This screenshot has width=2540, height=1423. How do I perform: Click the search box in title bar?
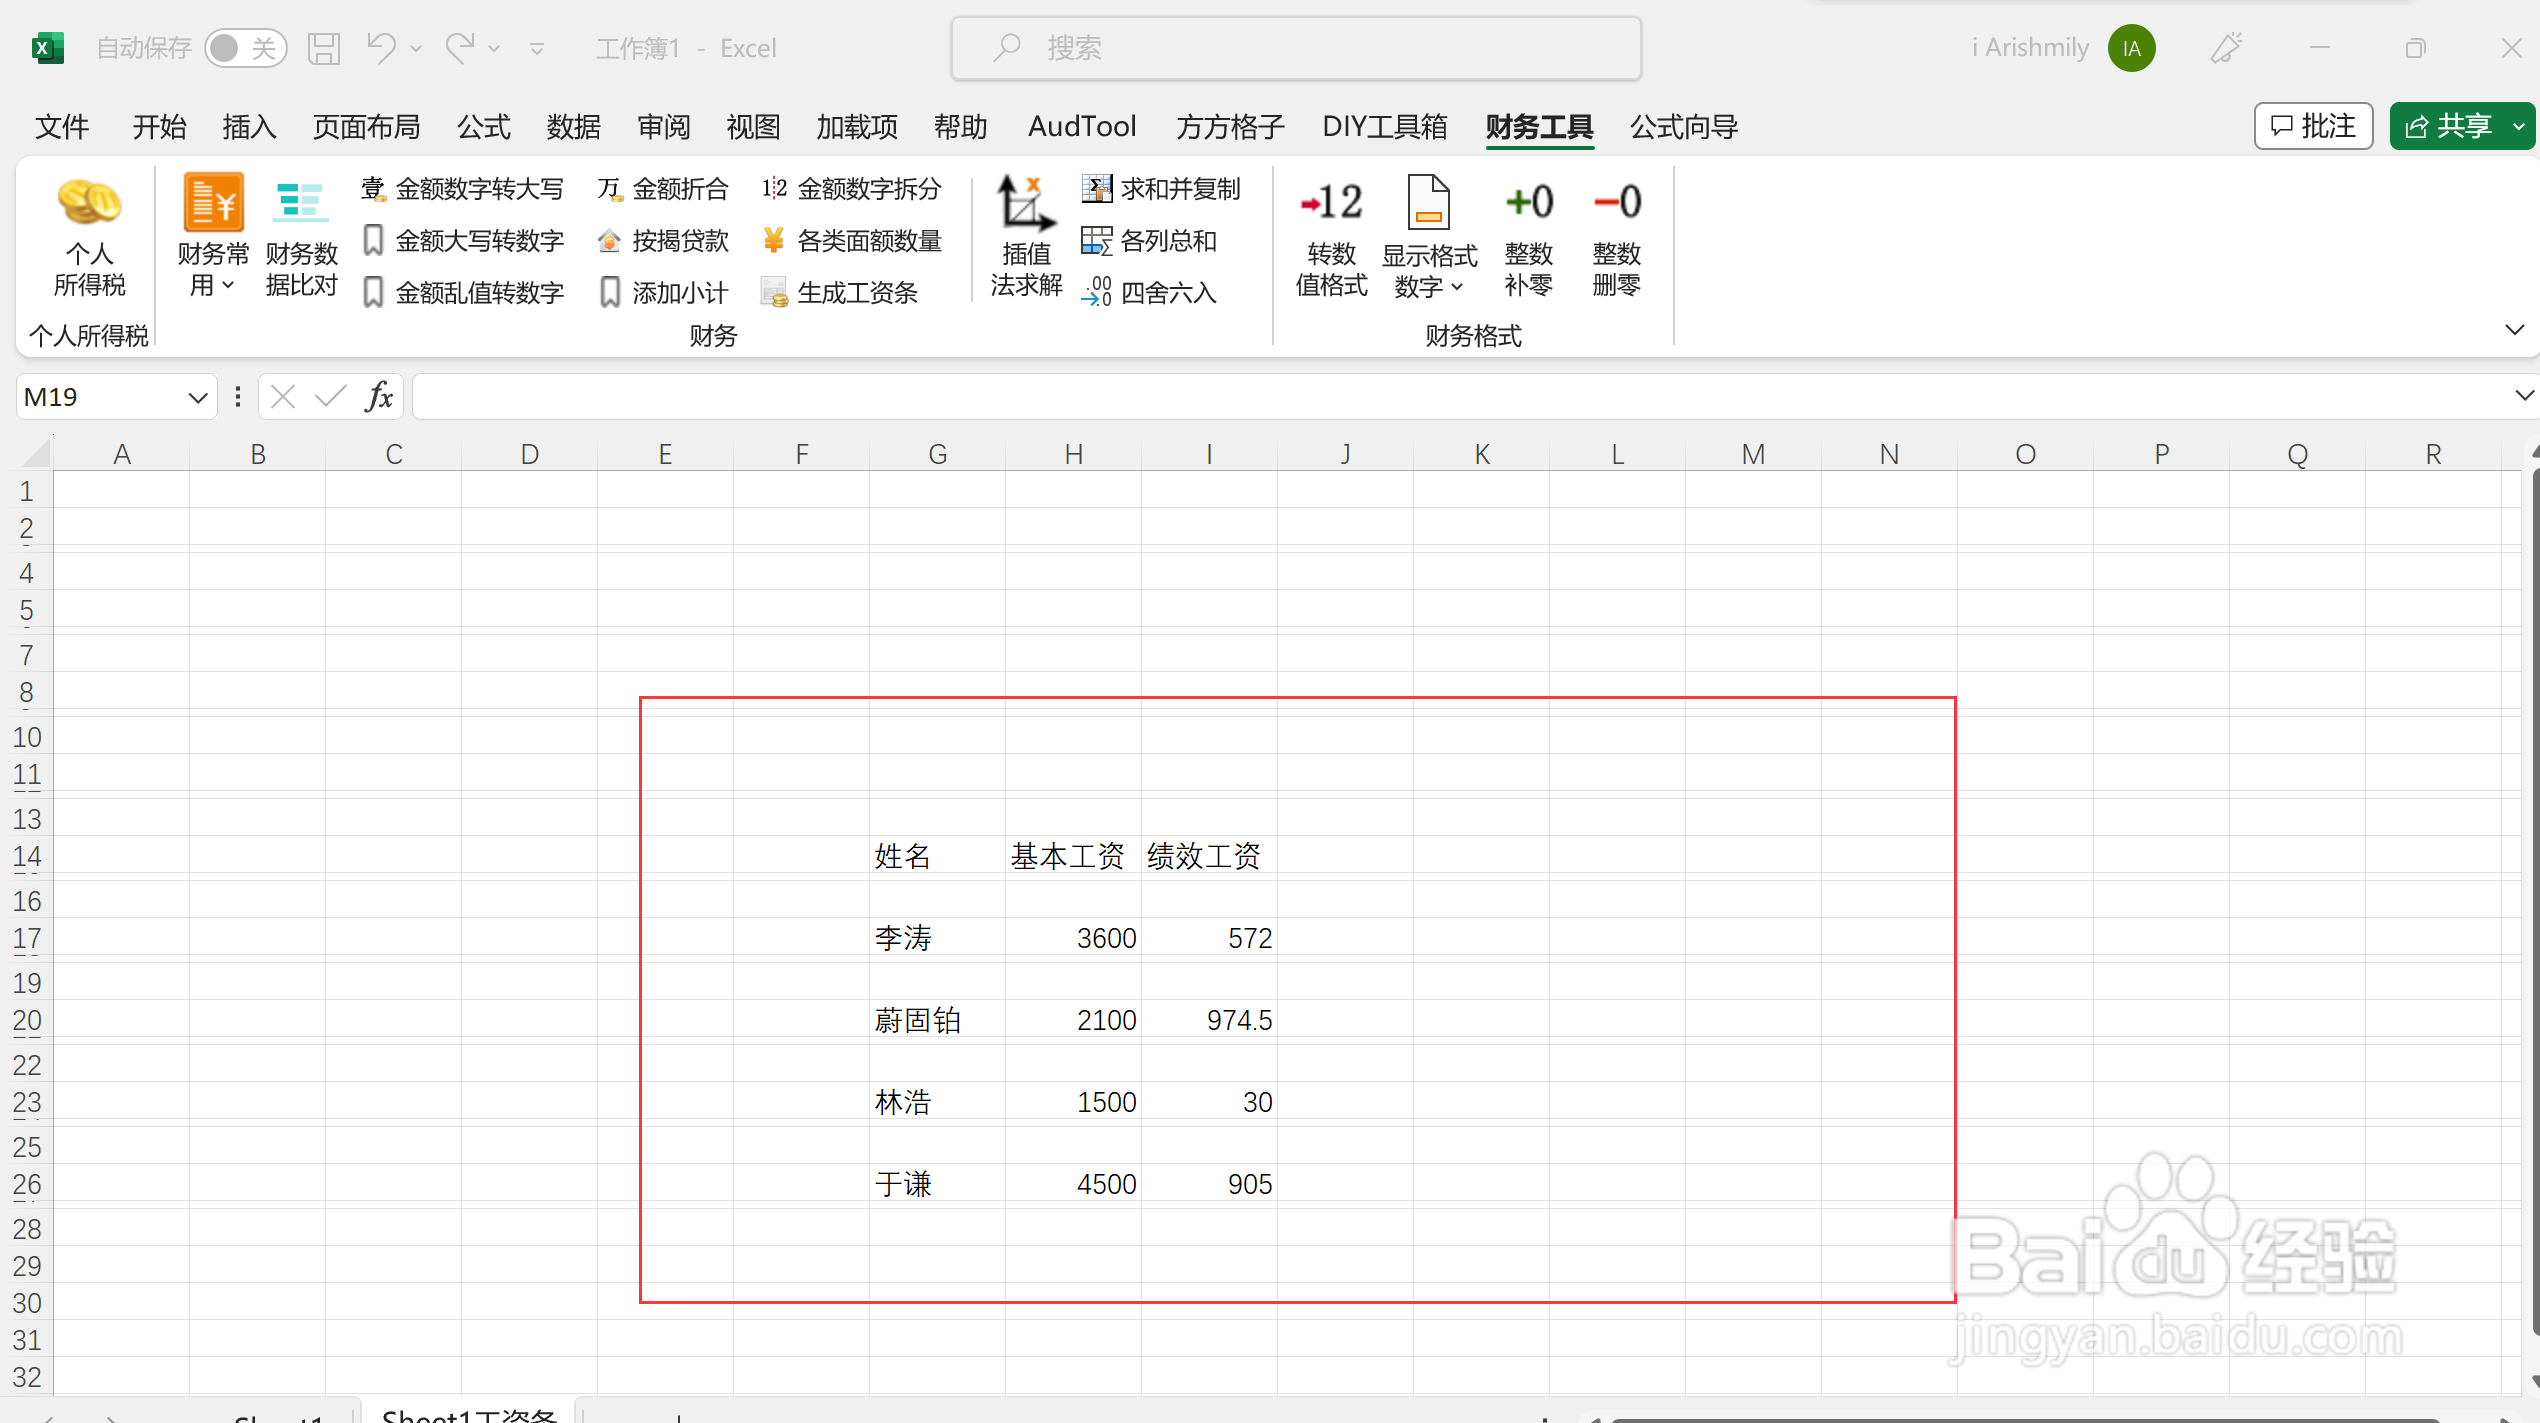(1296, 48)
